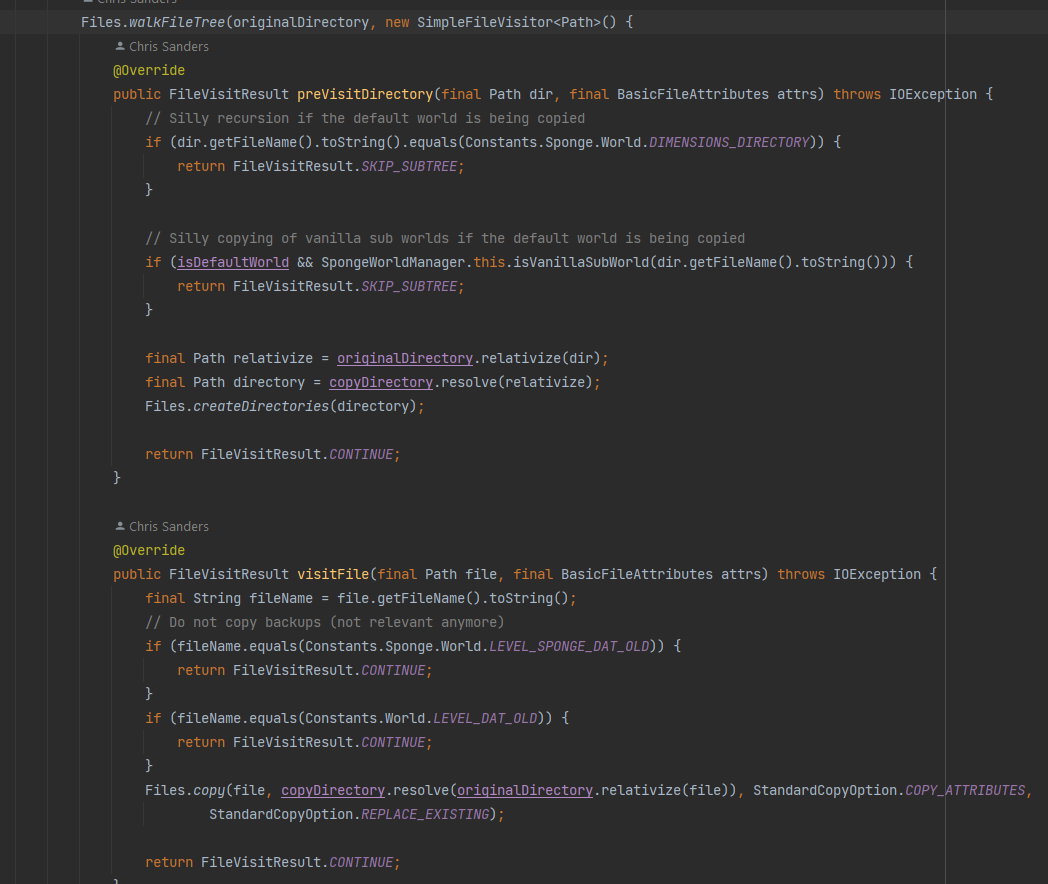The width and height of the screenshot is (1048, 884).
Task: Click the REPLACE_EXISTING option
Action: pos(425,815)
